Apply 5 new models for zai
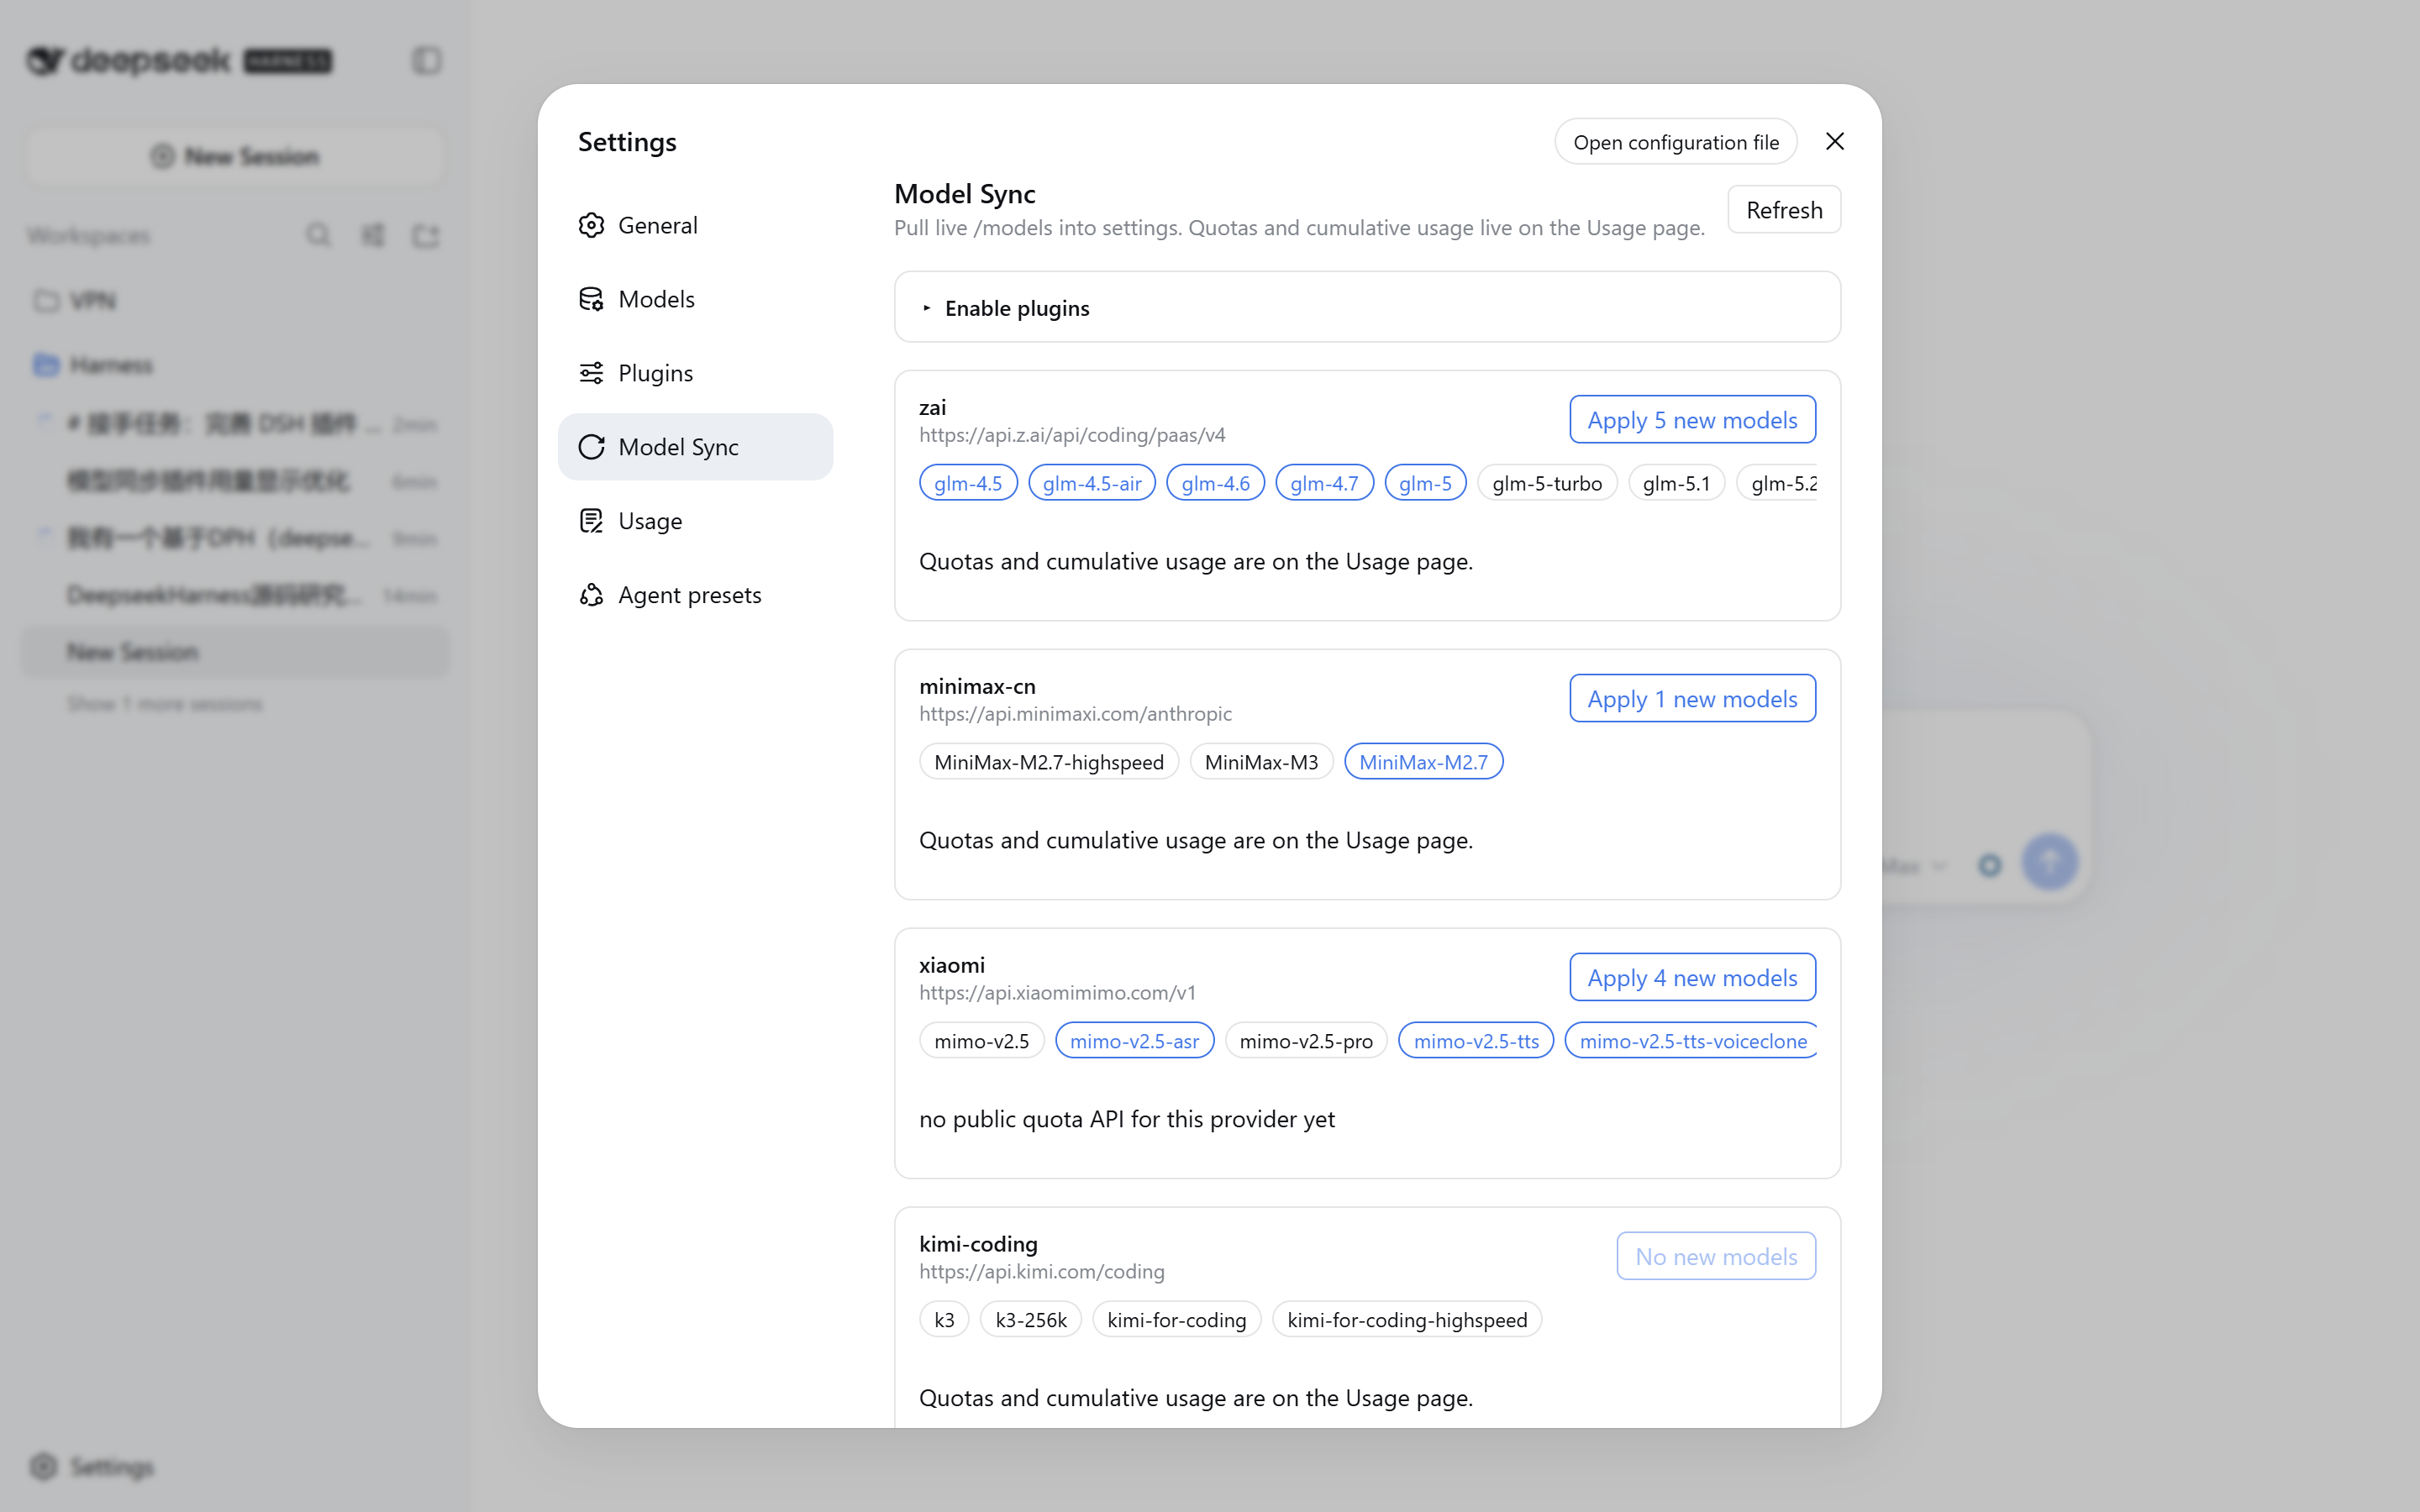 (1692, 420)
